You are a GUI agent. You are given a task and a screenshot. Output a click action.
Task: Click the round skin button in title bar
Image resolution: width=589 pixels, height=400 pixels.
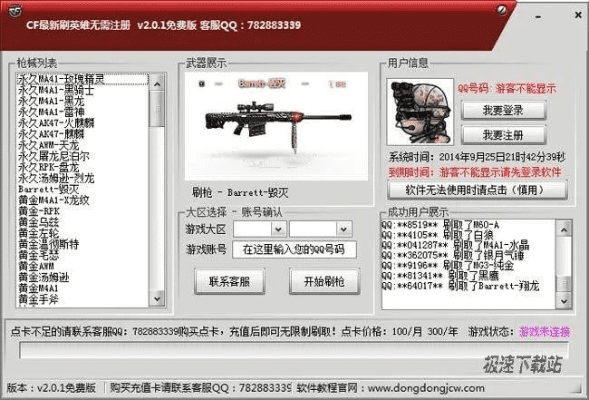[x=501, y=10]
